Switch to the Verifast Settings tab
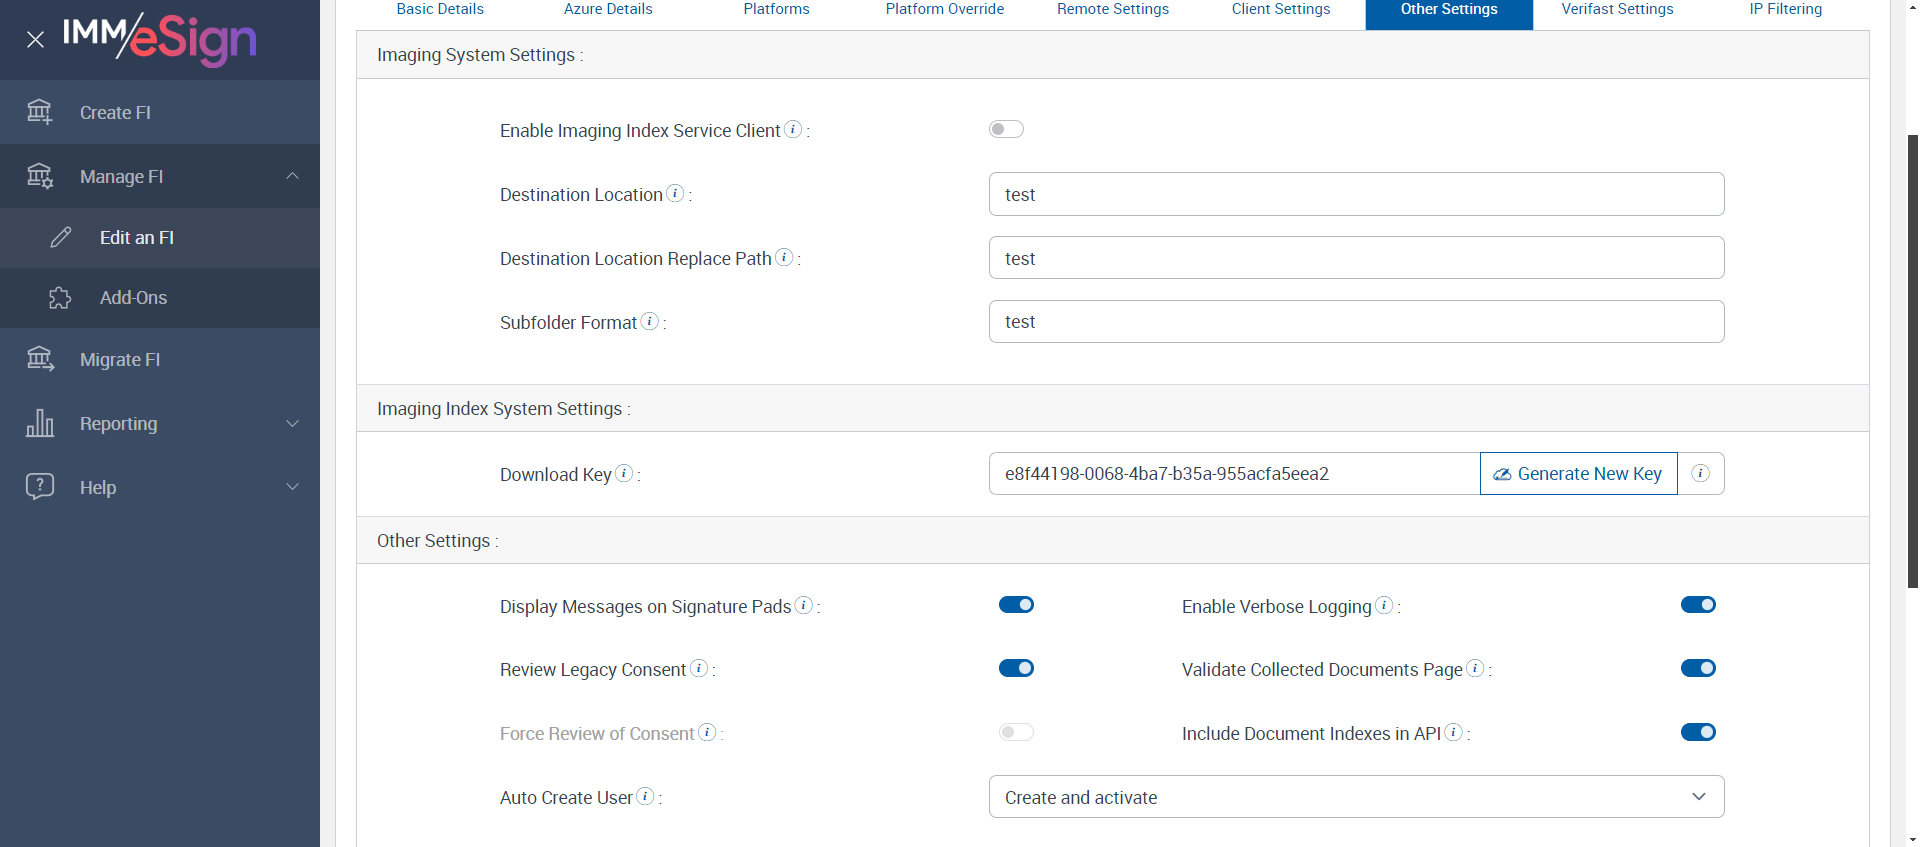 (x=1617, y=10)
